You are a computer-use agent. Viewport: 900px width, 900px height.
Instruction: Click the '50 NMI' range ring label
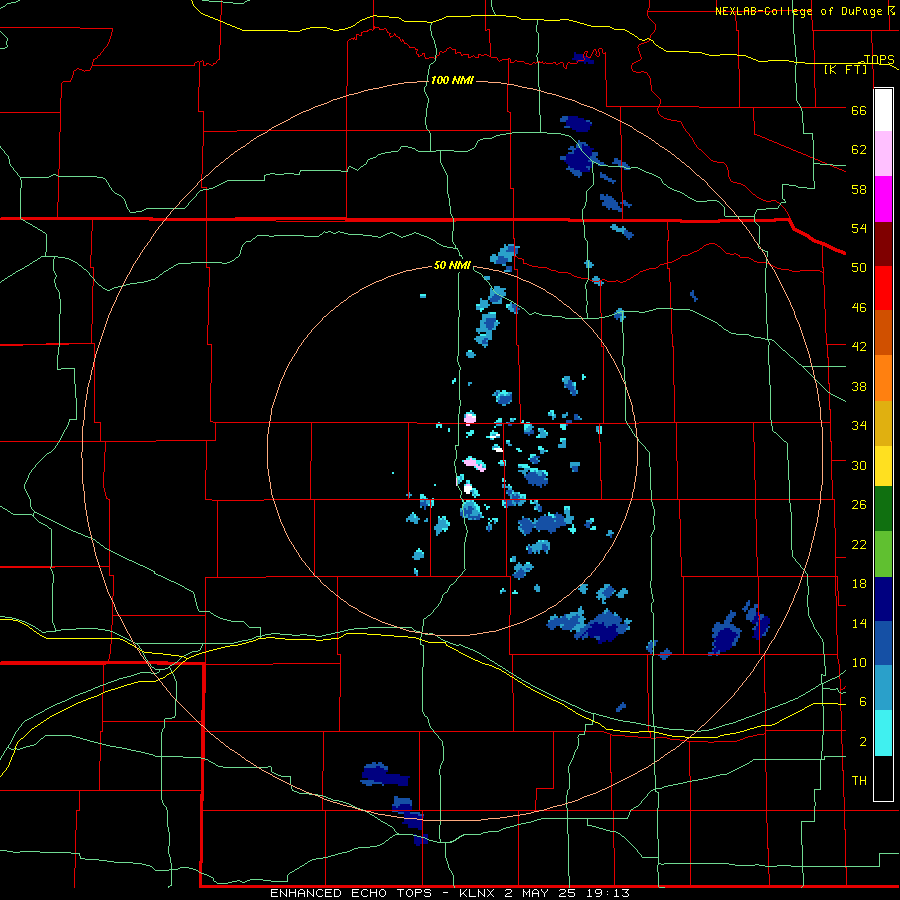(x=452, y=265)
